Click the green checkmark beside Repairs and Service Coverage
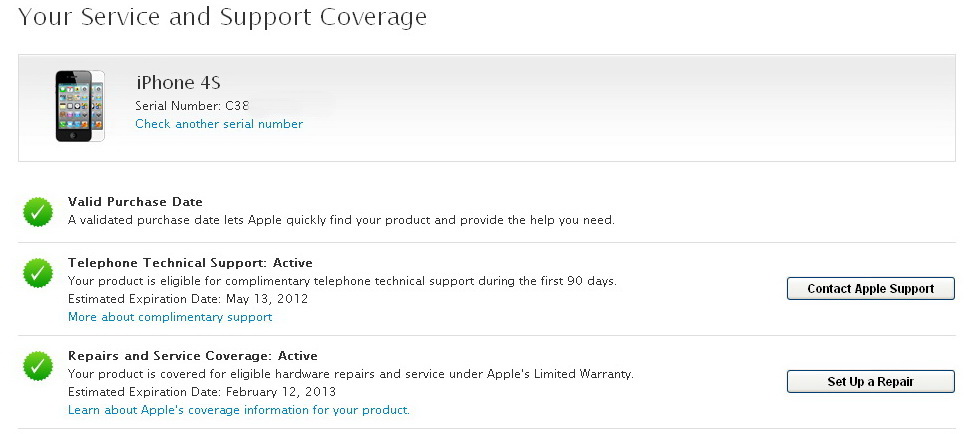This screenshot has width=972, height=434. (38, 366)
